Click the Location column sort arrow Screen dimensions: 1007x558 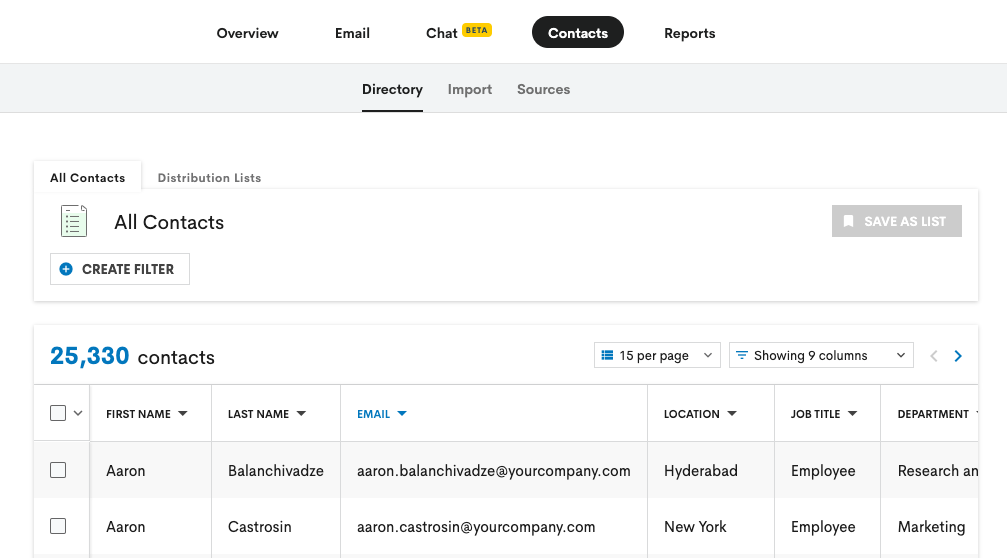coord(732,414)
